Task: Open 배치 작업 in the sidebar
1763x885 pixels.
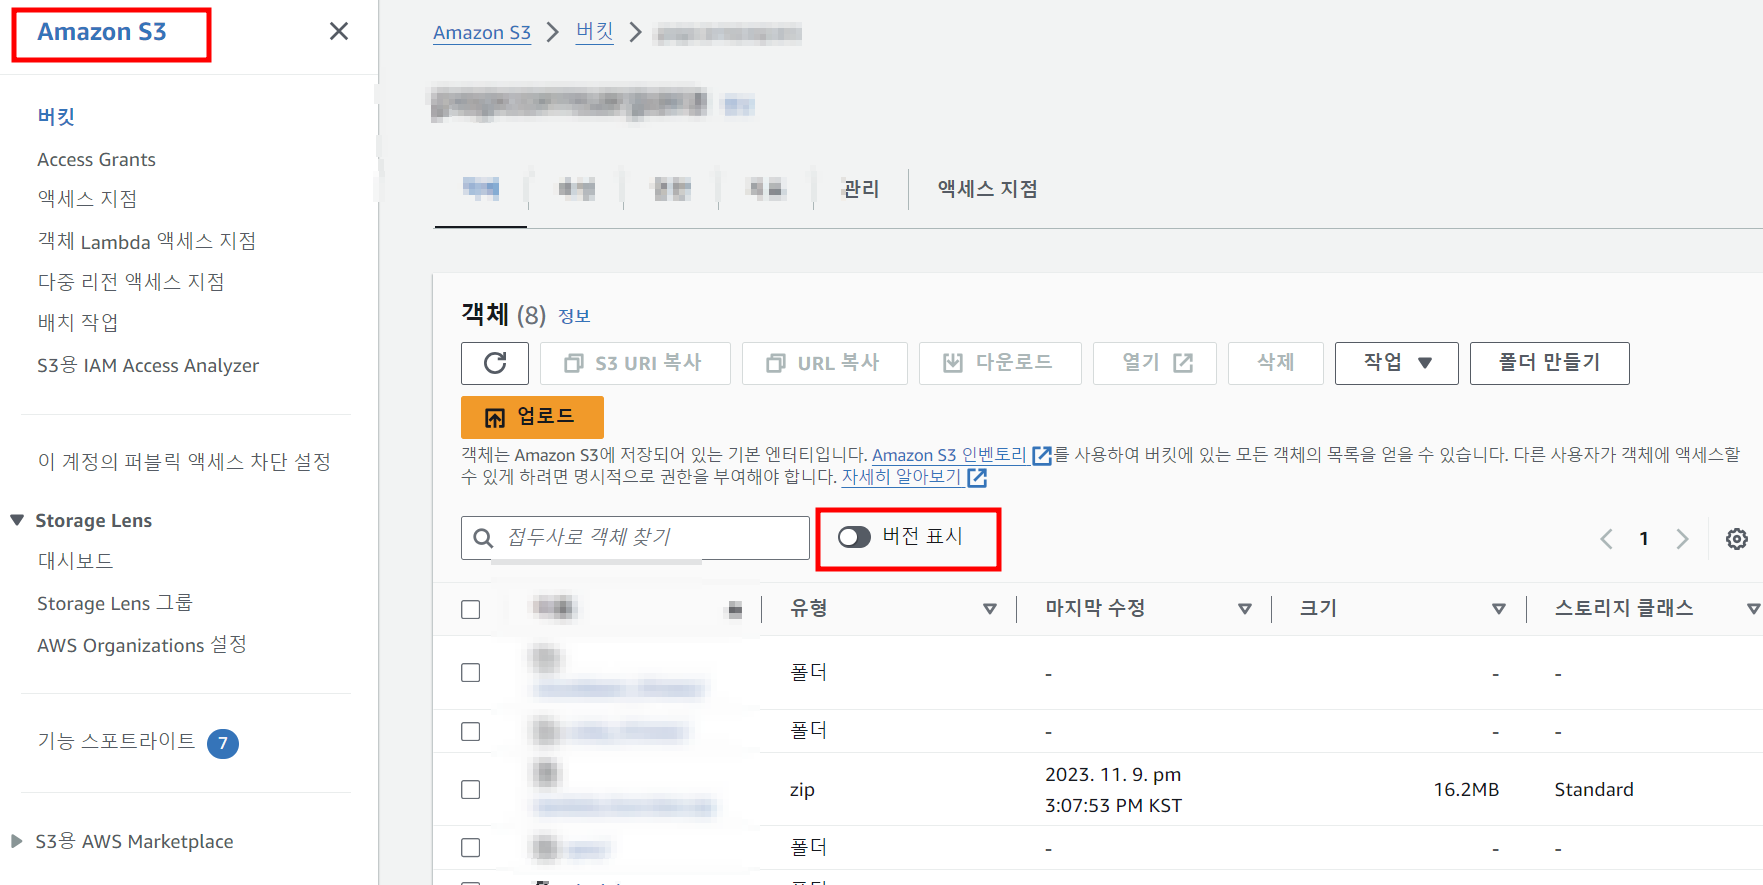Action: [x=78, y=322]
